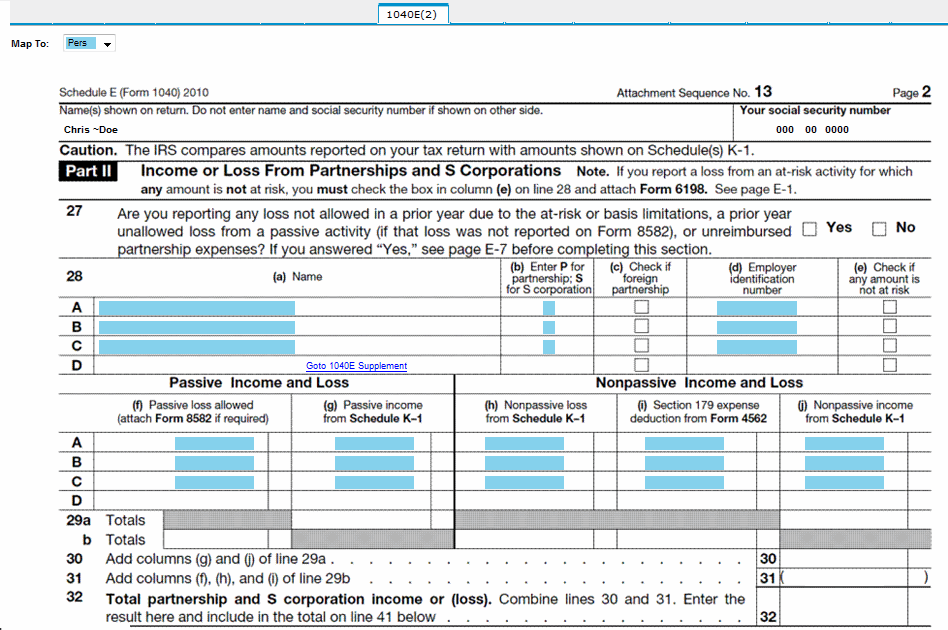Tick the foreign partnership checkbox for row A

(x=641, y=307)
